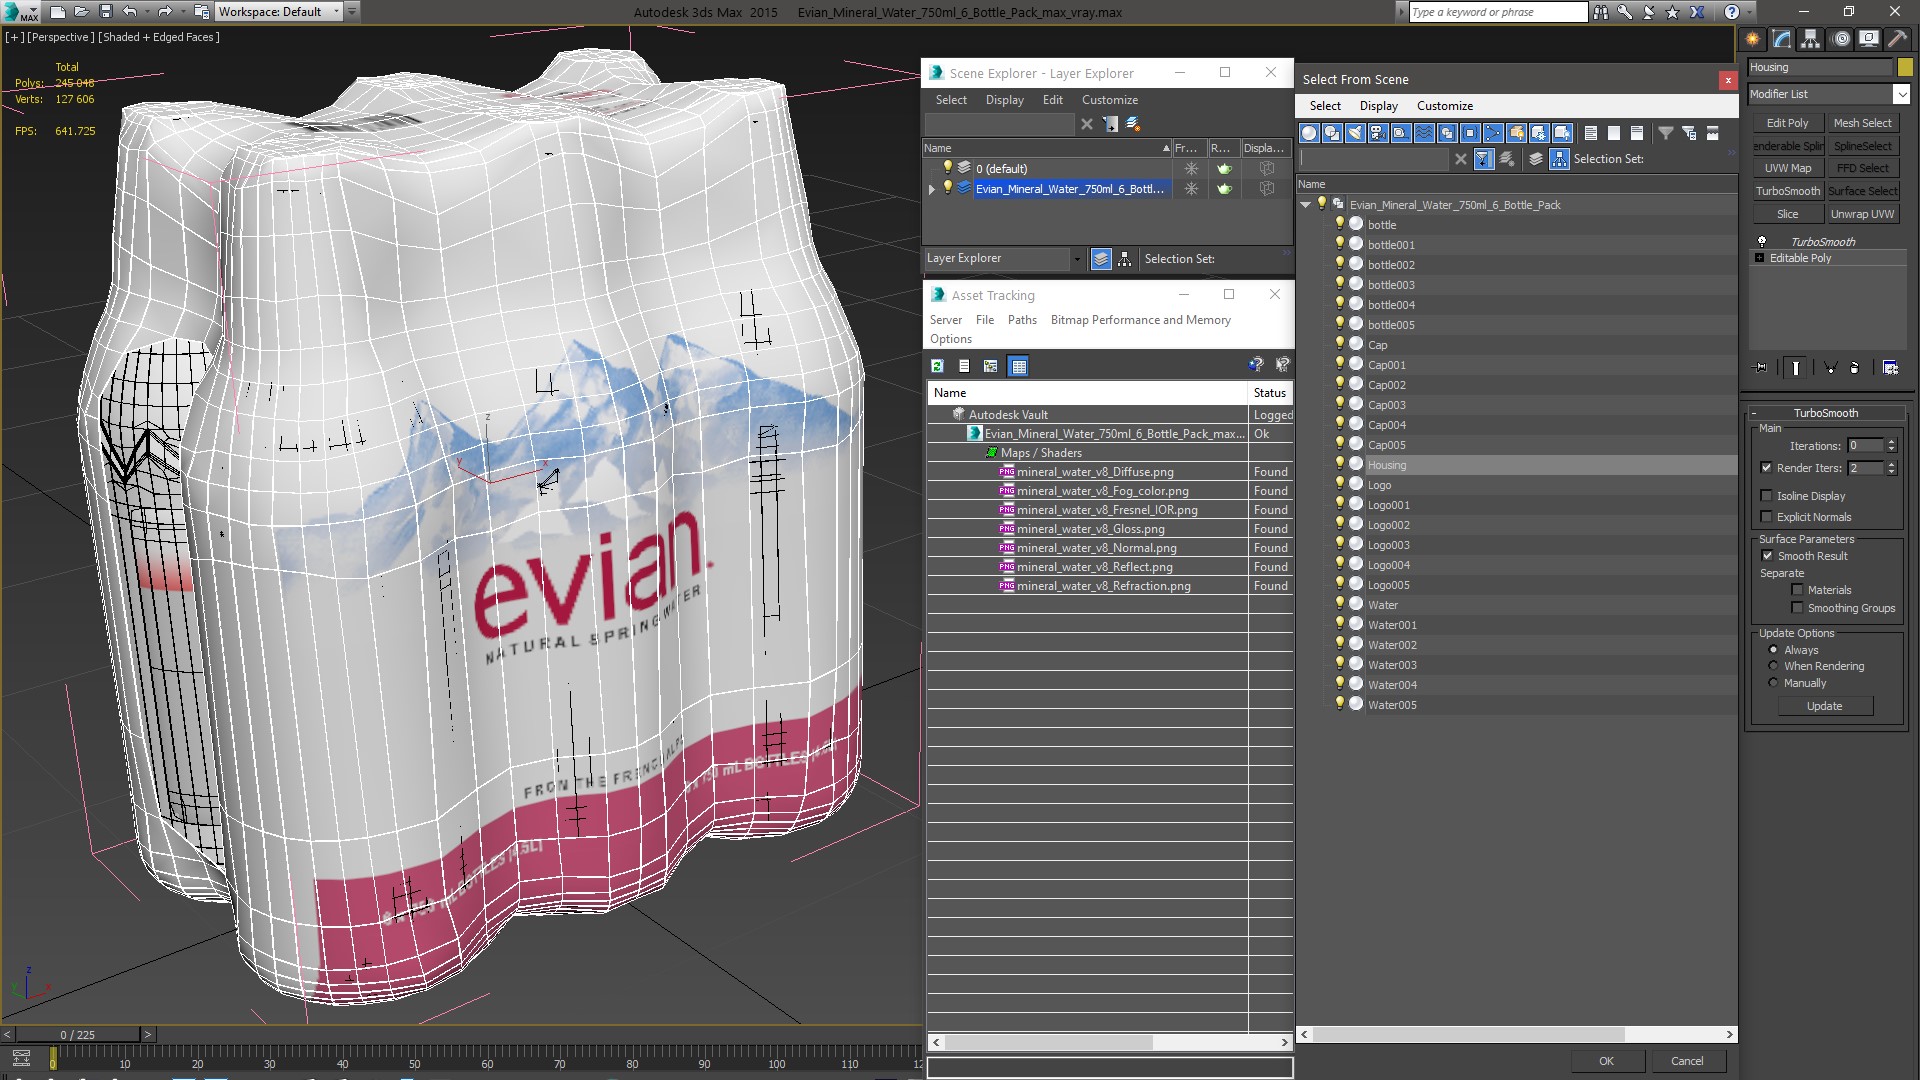Toggle visibility lightbulb of bottle003 object
The image size is (1920, 1080).
1340,284
